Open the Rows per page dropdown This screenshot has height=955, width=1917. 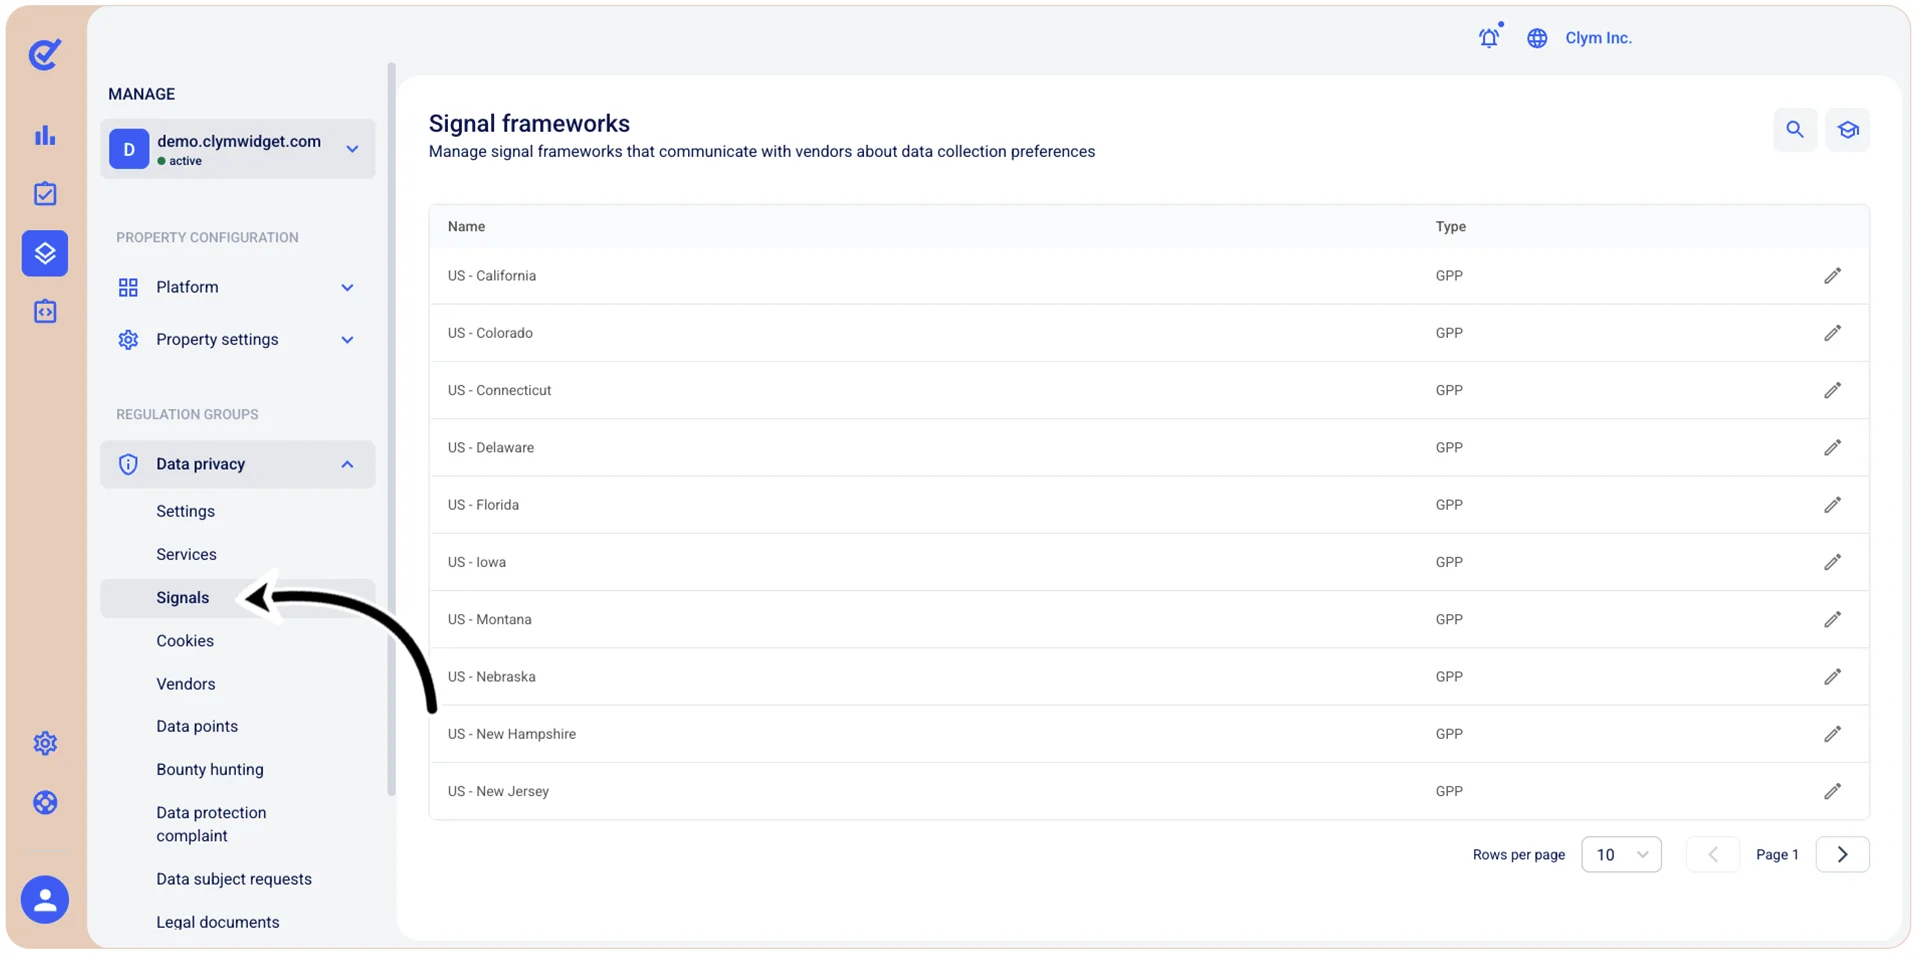[1621, 855]
